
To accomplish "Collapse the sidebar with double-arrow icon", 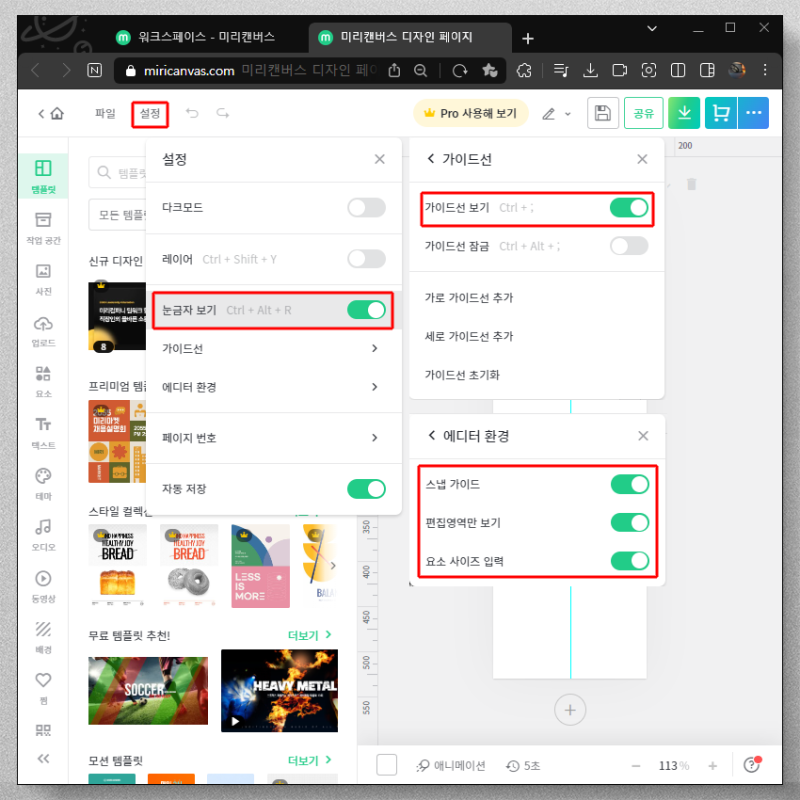I will 43,758.
